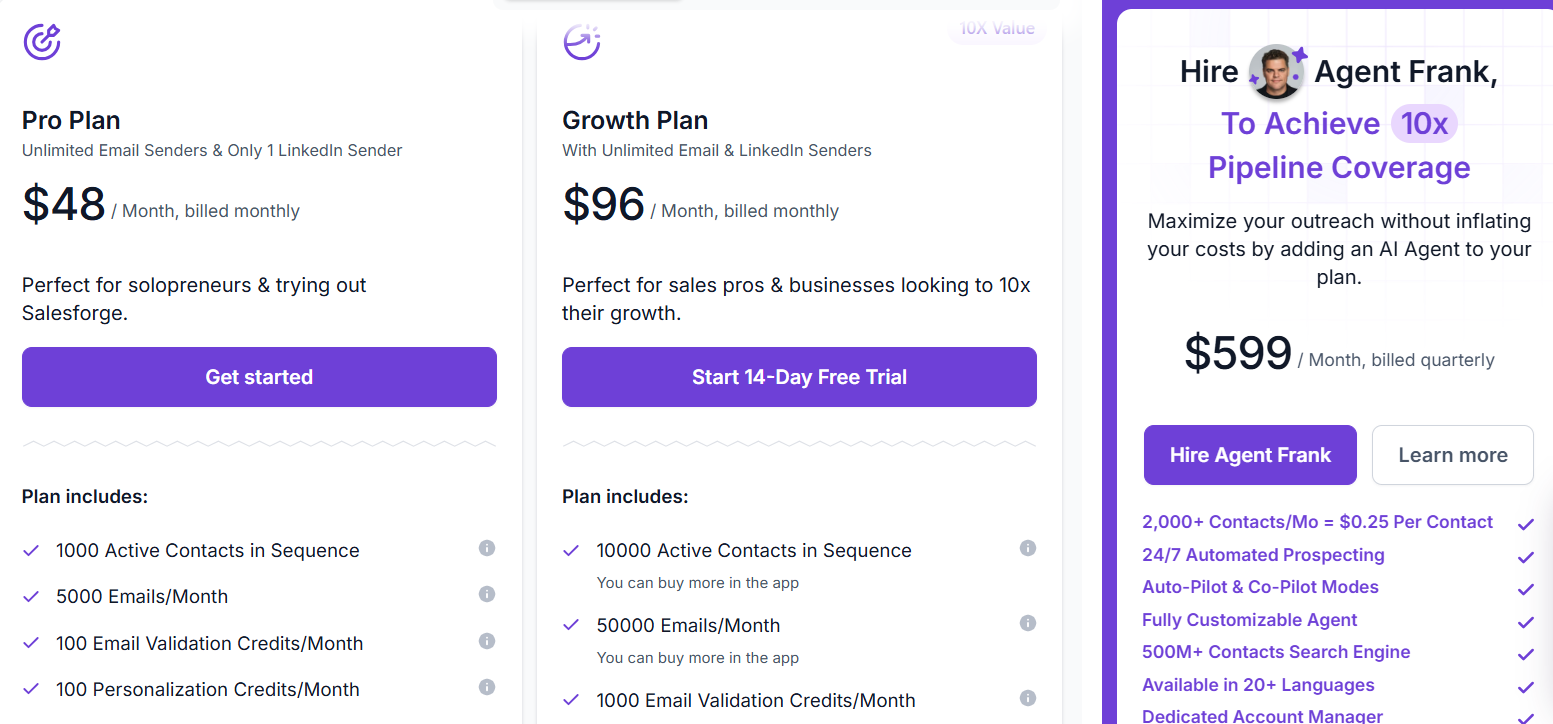This screenshot has width=1553, height=724.
Task: Click the 2,000+ Contacts/Mo pricing link
Action: 1317,521
